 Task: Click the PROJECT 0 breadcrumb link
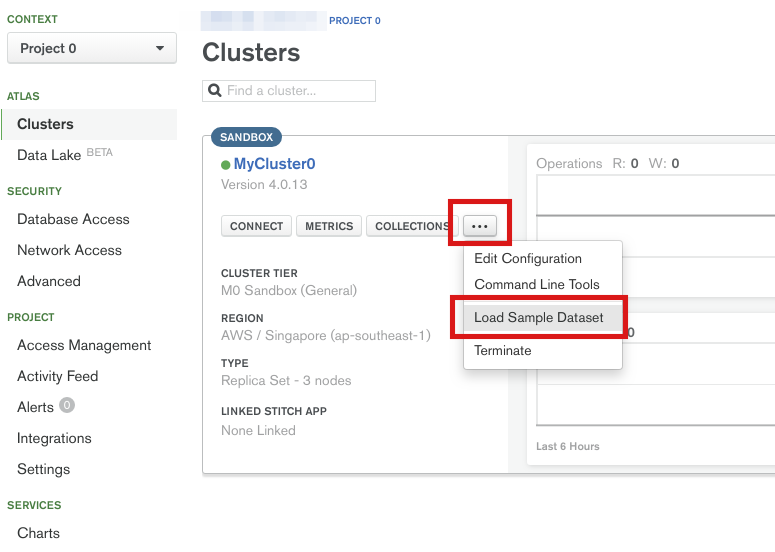pos(354,21)
